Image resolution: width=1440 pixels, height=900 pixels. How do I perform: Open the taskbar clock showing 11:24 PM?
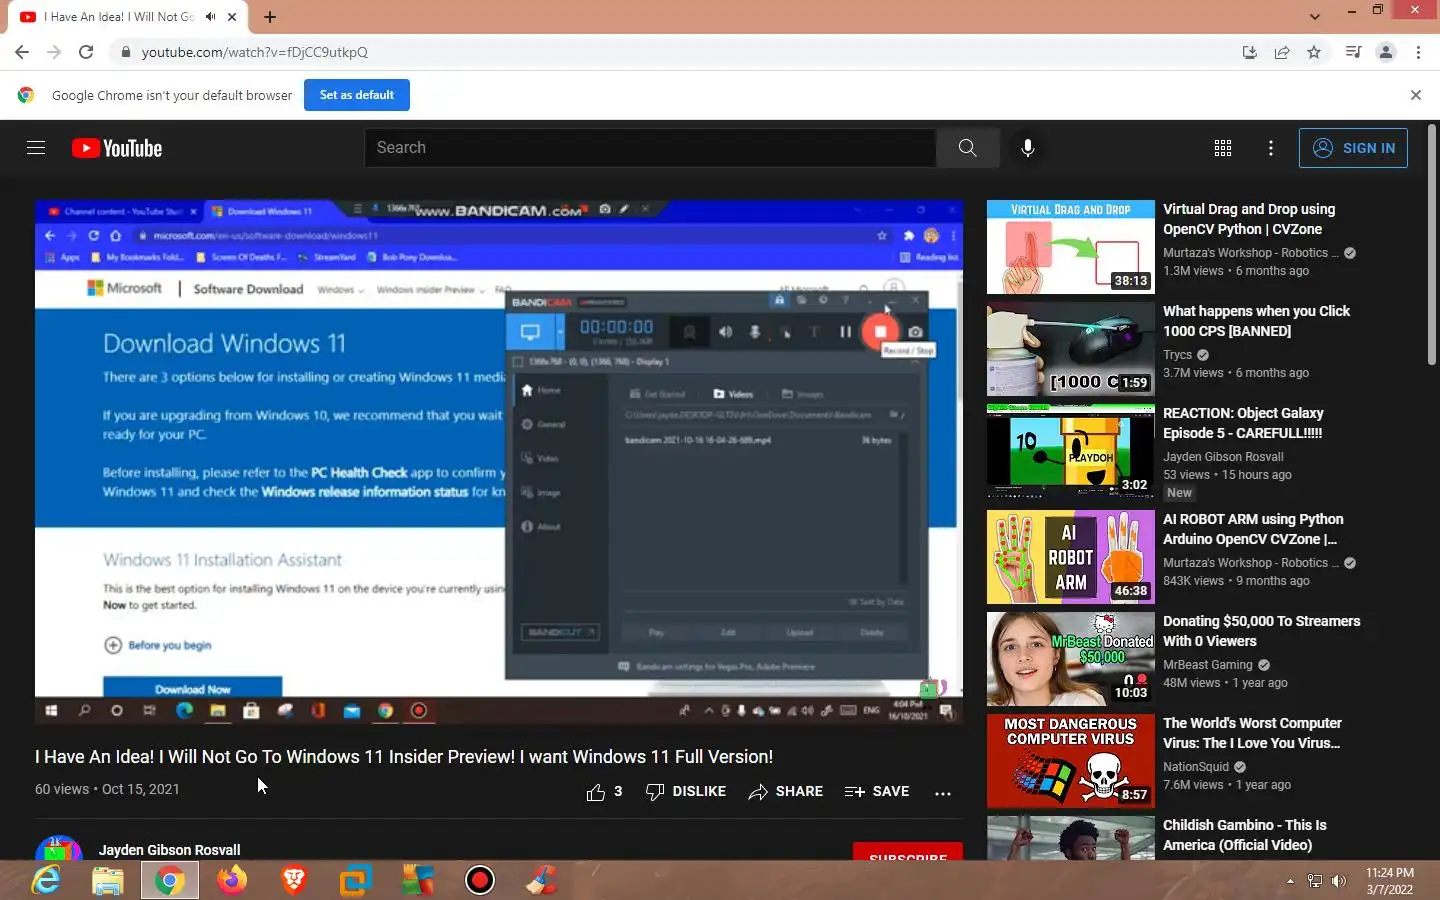tap(1390, 881)
